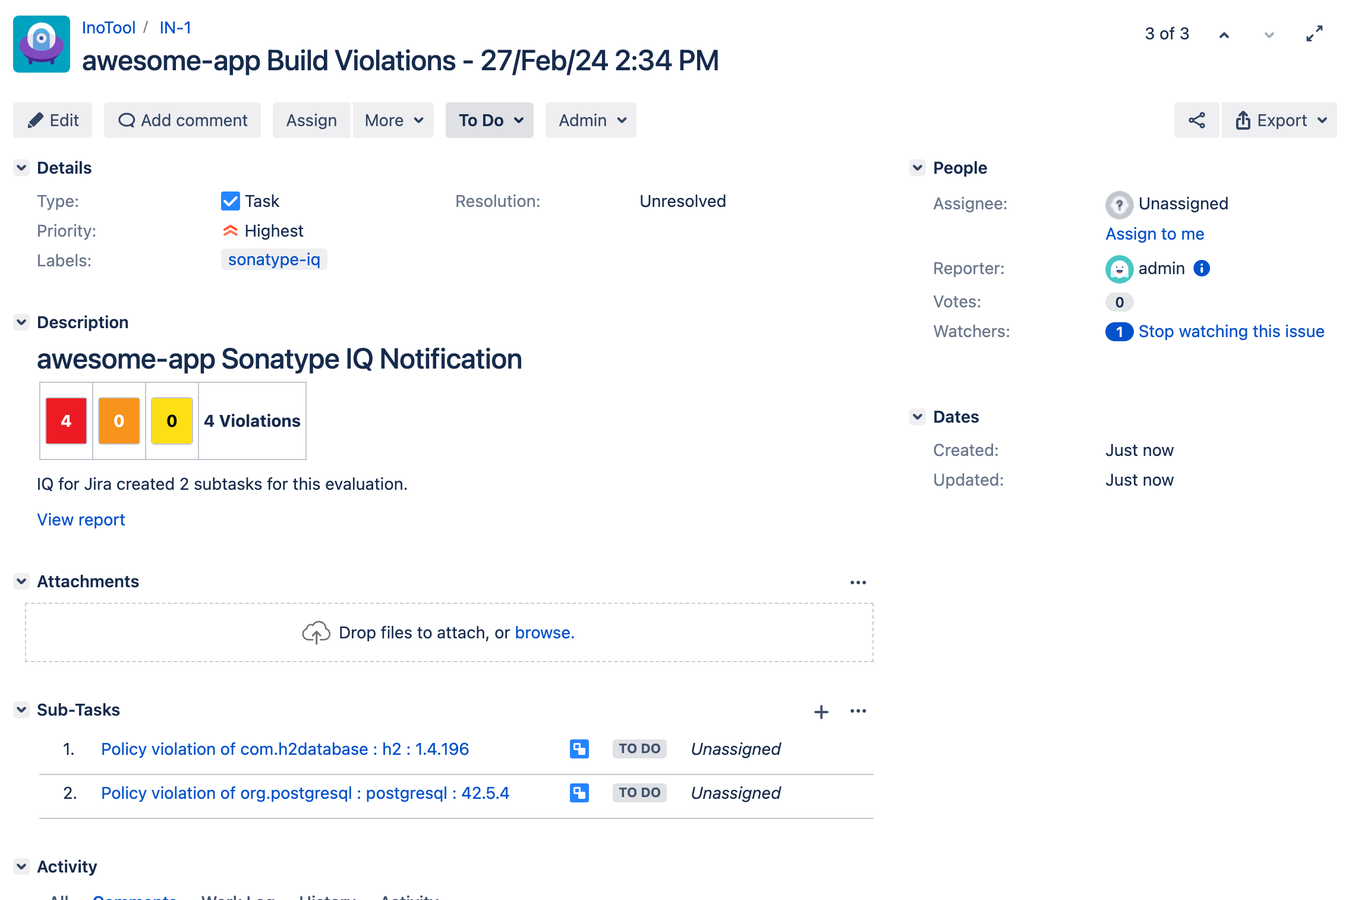Open the Admin dropdown menu

[591, 120]
